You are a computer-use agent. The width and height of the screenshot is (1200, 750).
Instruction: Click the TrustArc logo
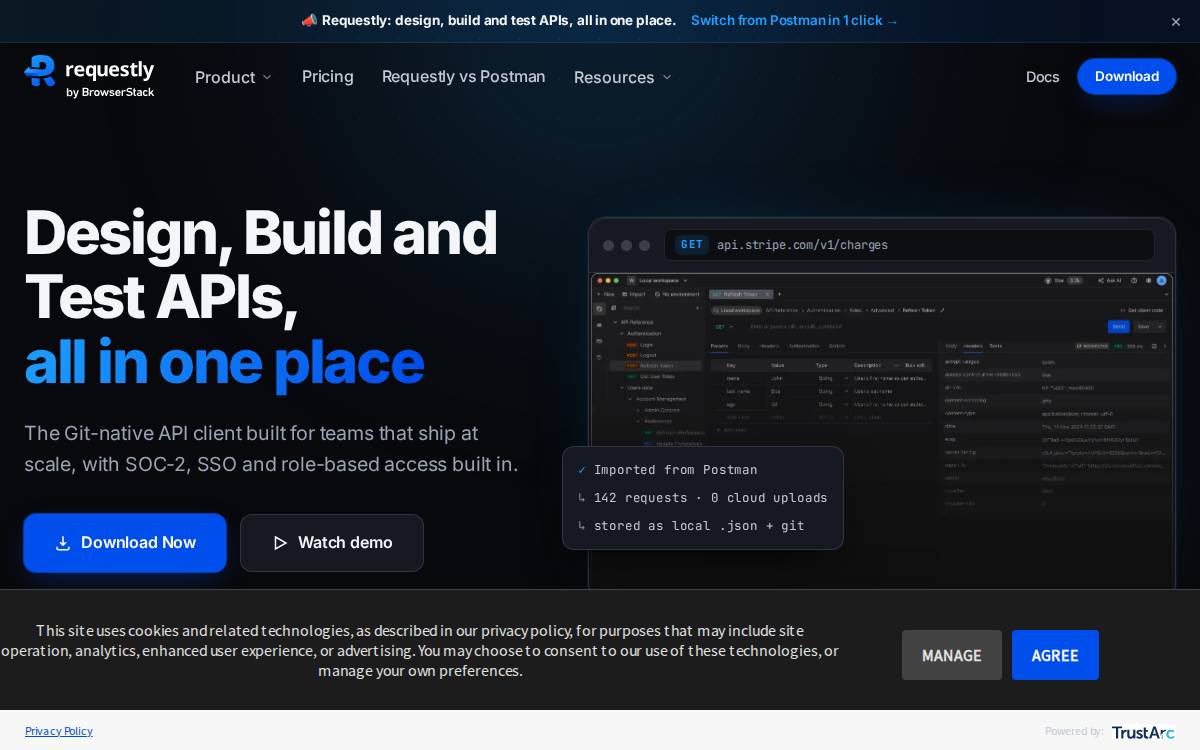tap(1143, 732)
